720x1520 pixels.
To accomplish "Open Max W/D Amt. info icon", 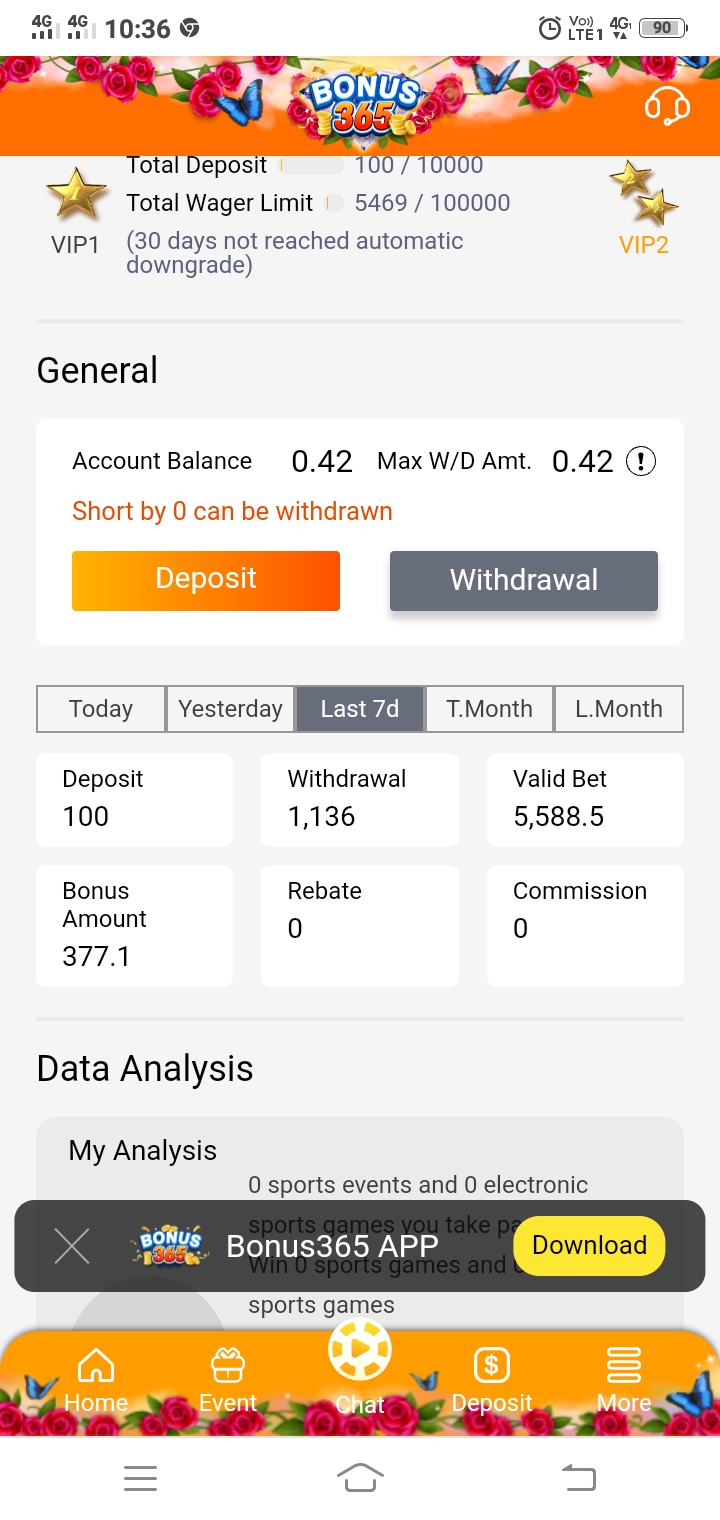I will pos(640,461).
